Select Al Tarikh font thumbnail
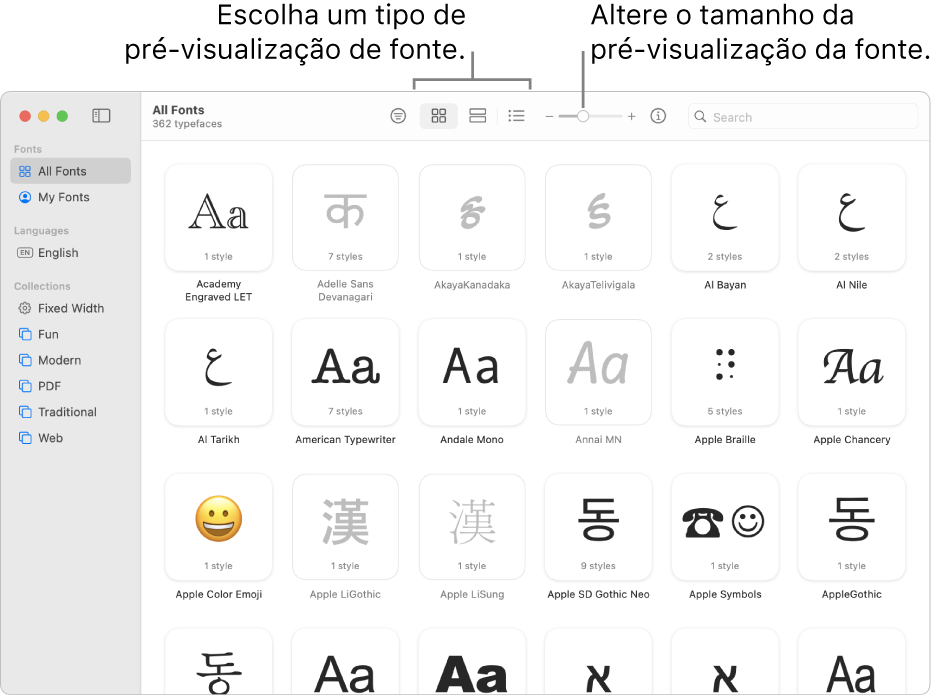Image resolution: width=934 pixels, height=697 pixels. (219, 373)
